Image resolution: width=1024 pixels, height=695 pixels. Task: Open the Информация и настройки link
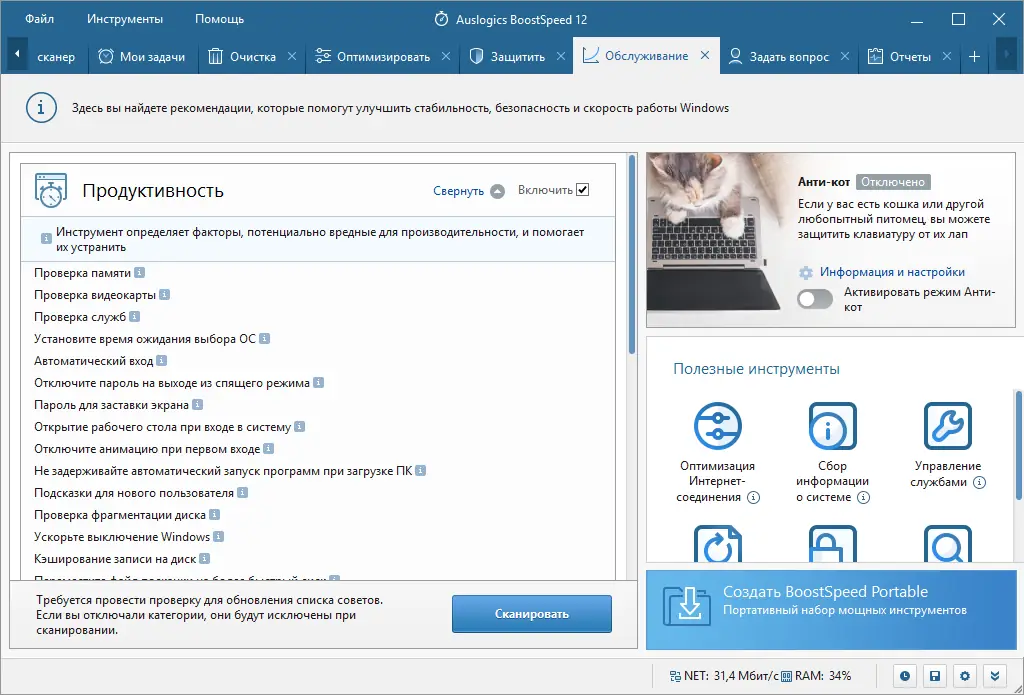pos(892,272)
